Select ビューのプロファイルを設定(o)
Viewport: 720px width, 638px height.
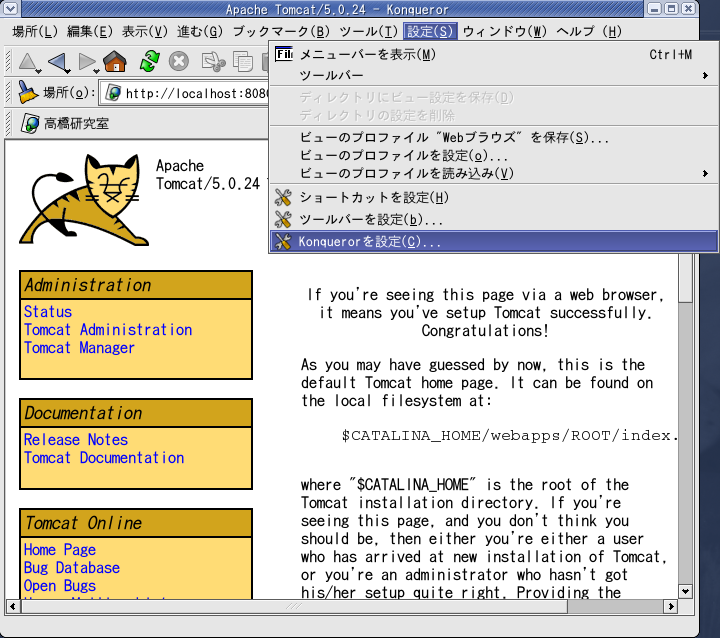493,156
